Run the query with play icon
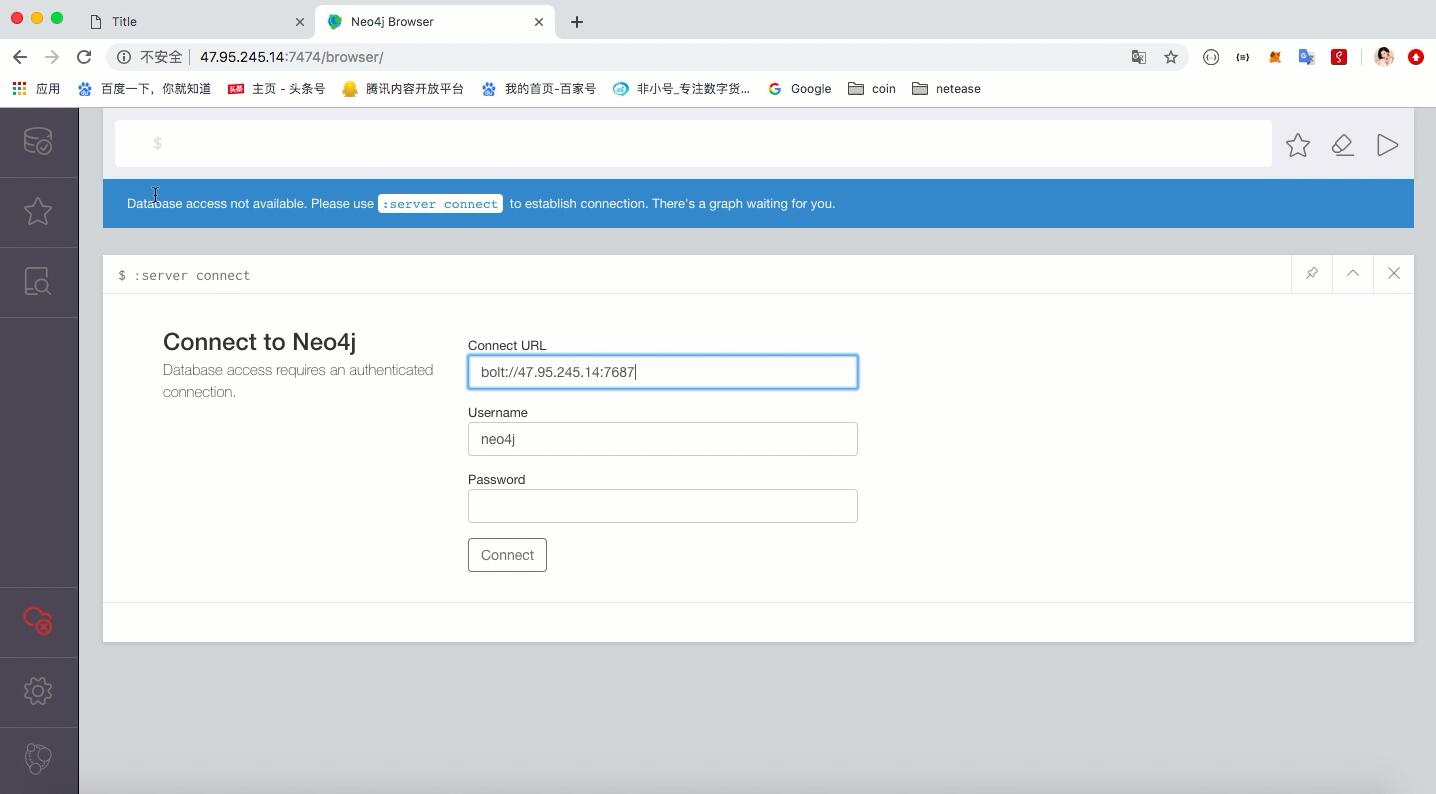1436x794 pixels. 1387,145
